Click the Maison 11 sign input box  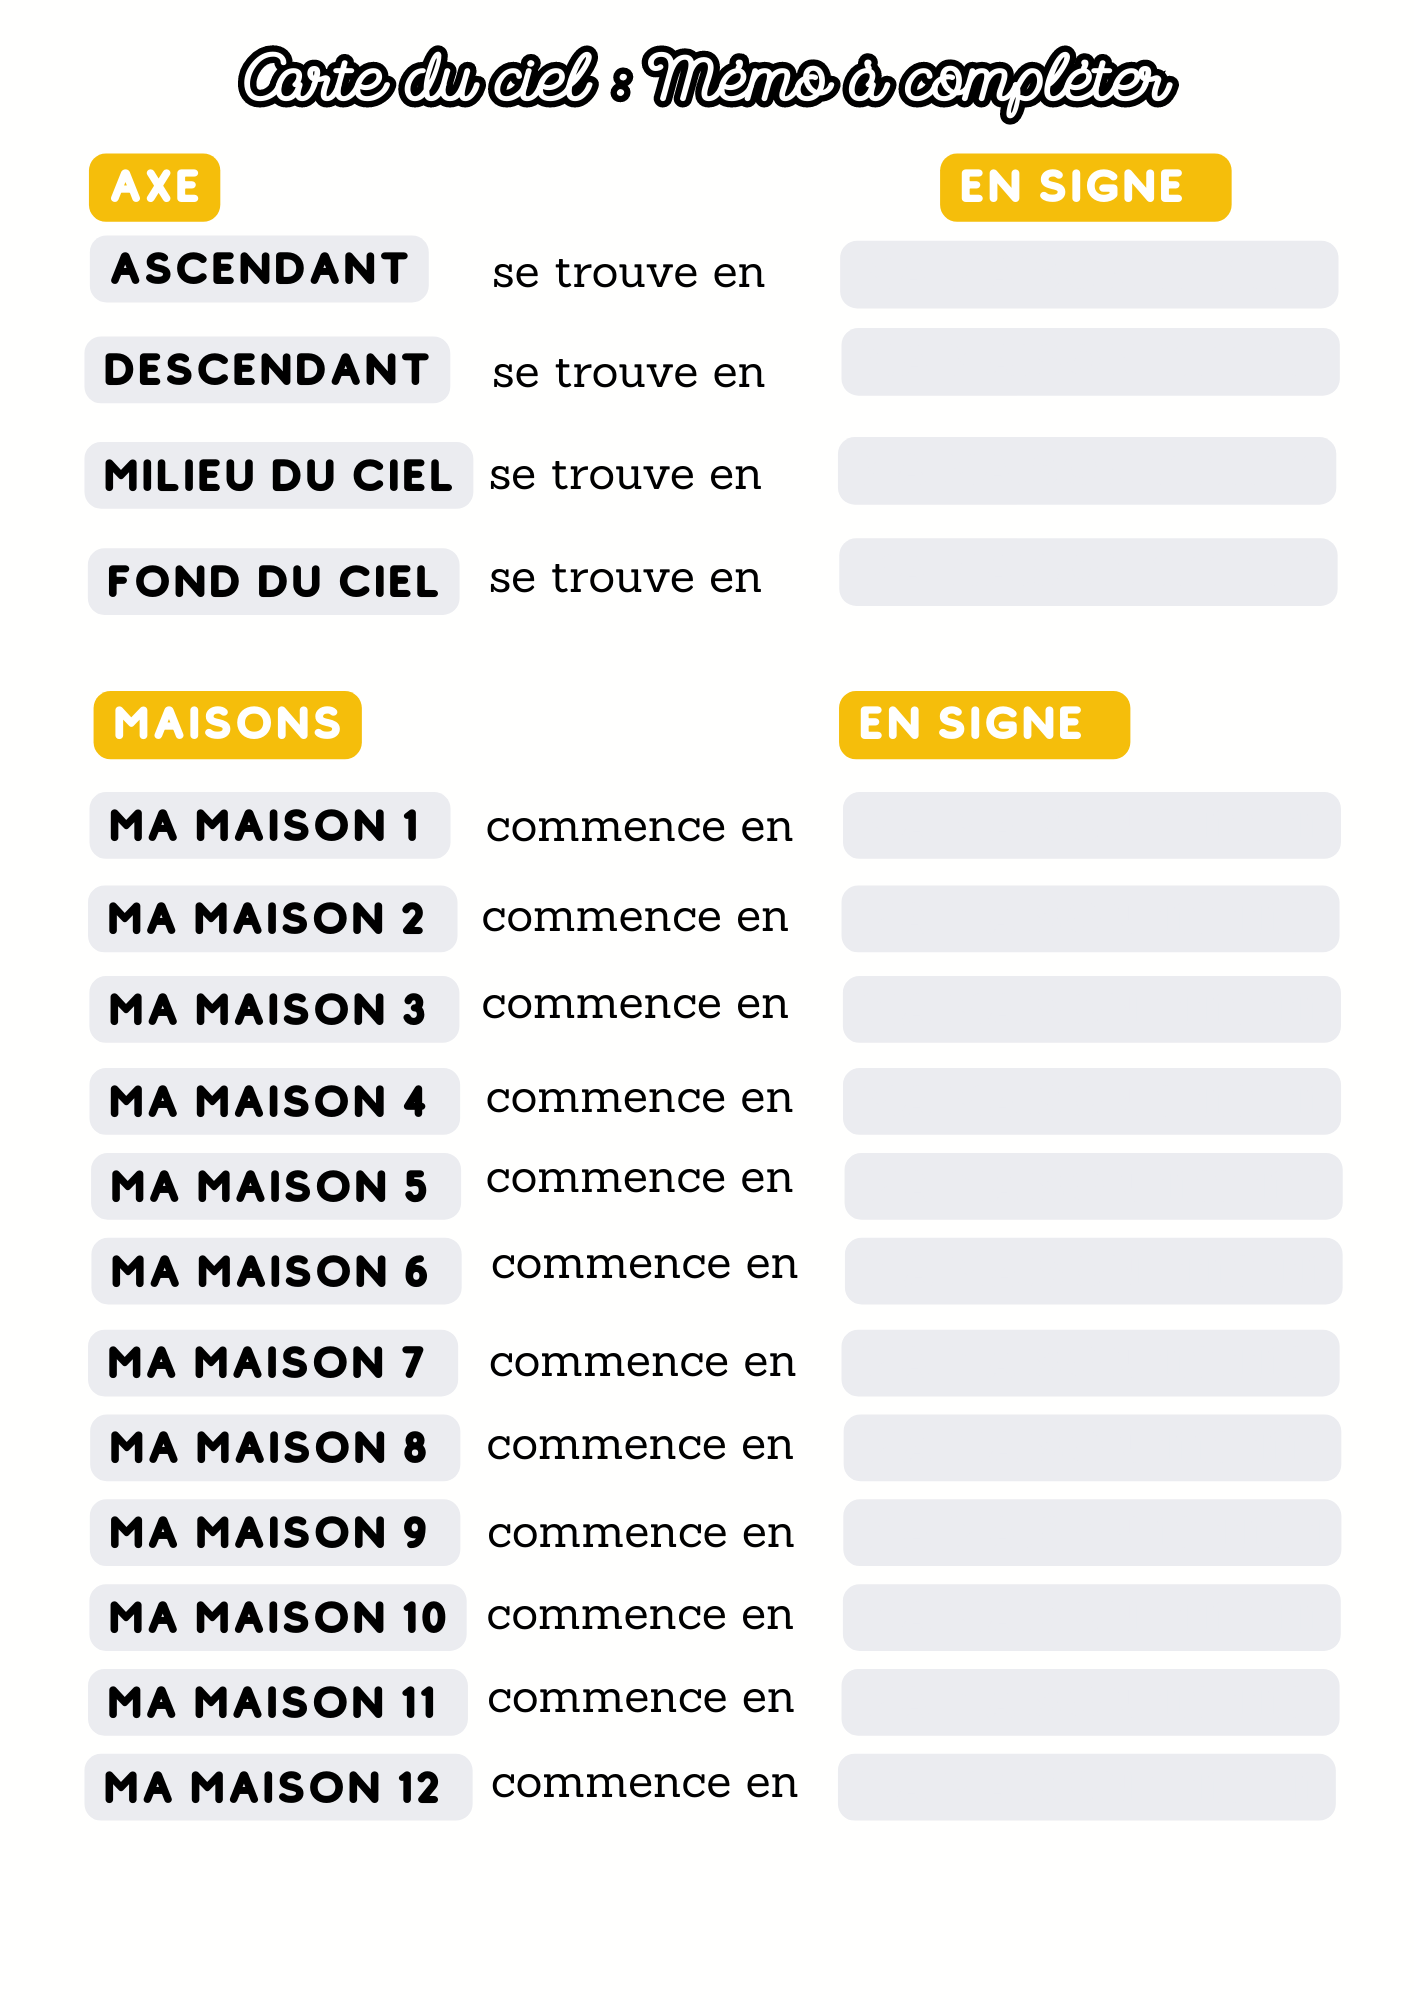[x=1089, y=1702]
